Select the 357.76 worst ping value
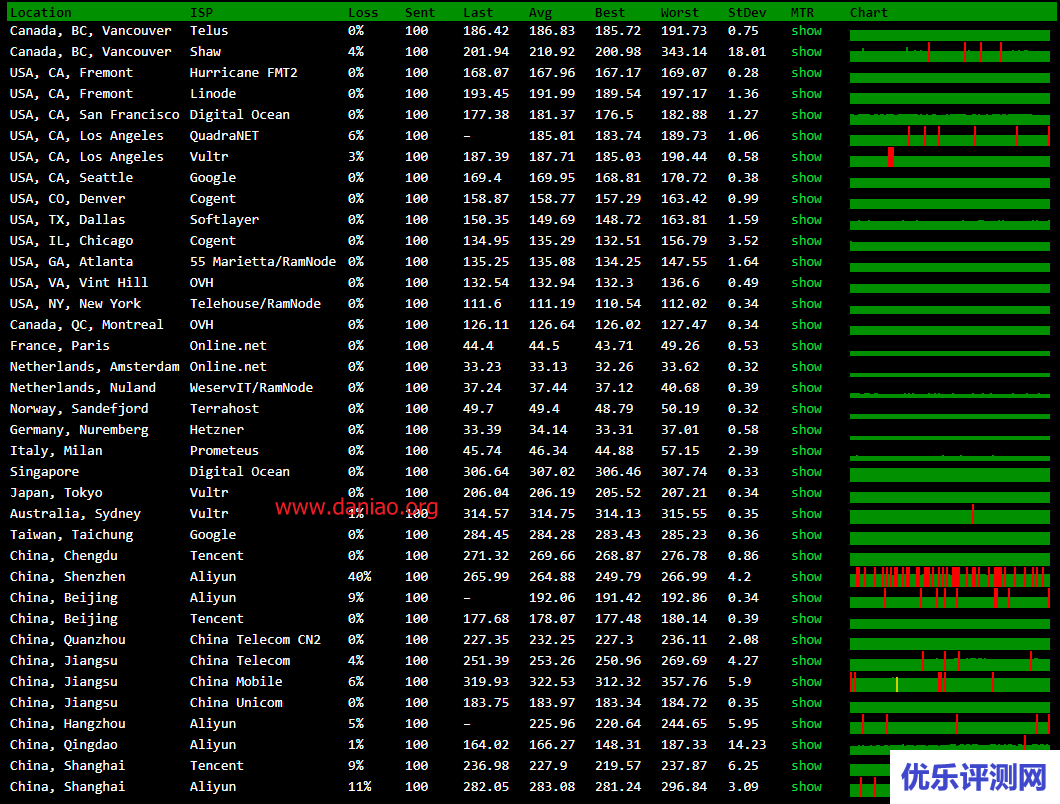 [683, 681]
